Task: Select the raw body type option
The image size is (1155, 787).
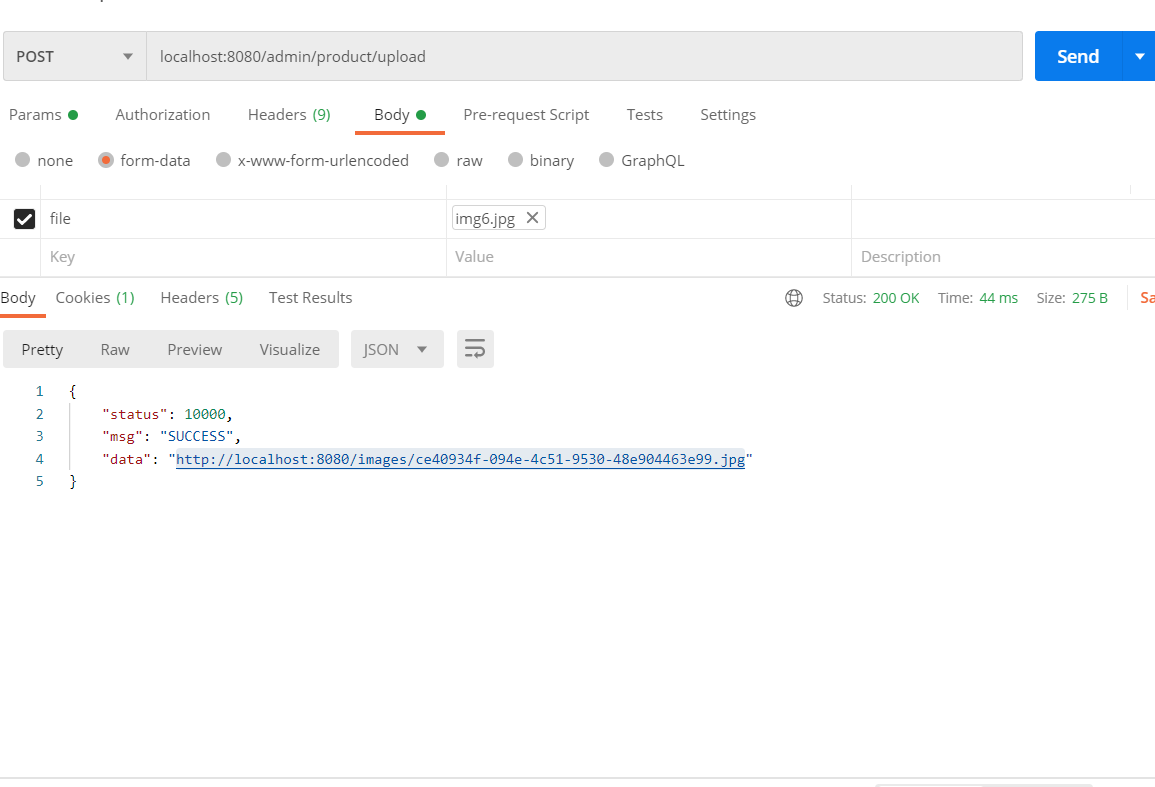Action: point(441,160)
